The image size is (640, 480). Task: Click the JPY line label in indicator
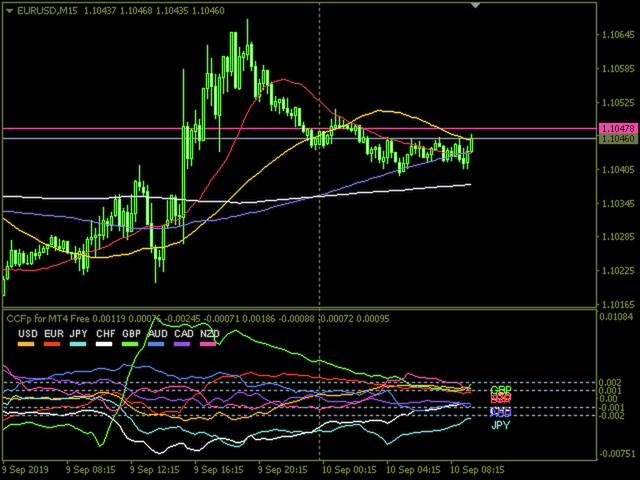pos(501,425)
